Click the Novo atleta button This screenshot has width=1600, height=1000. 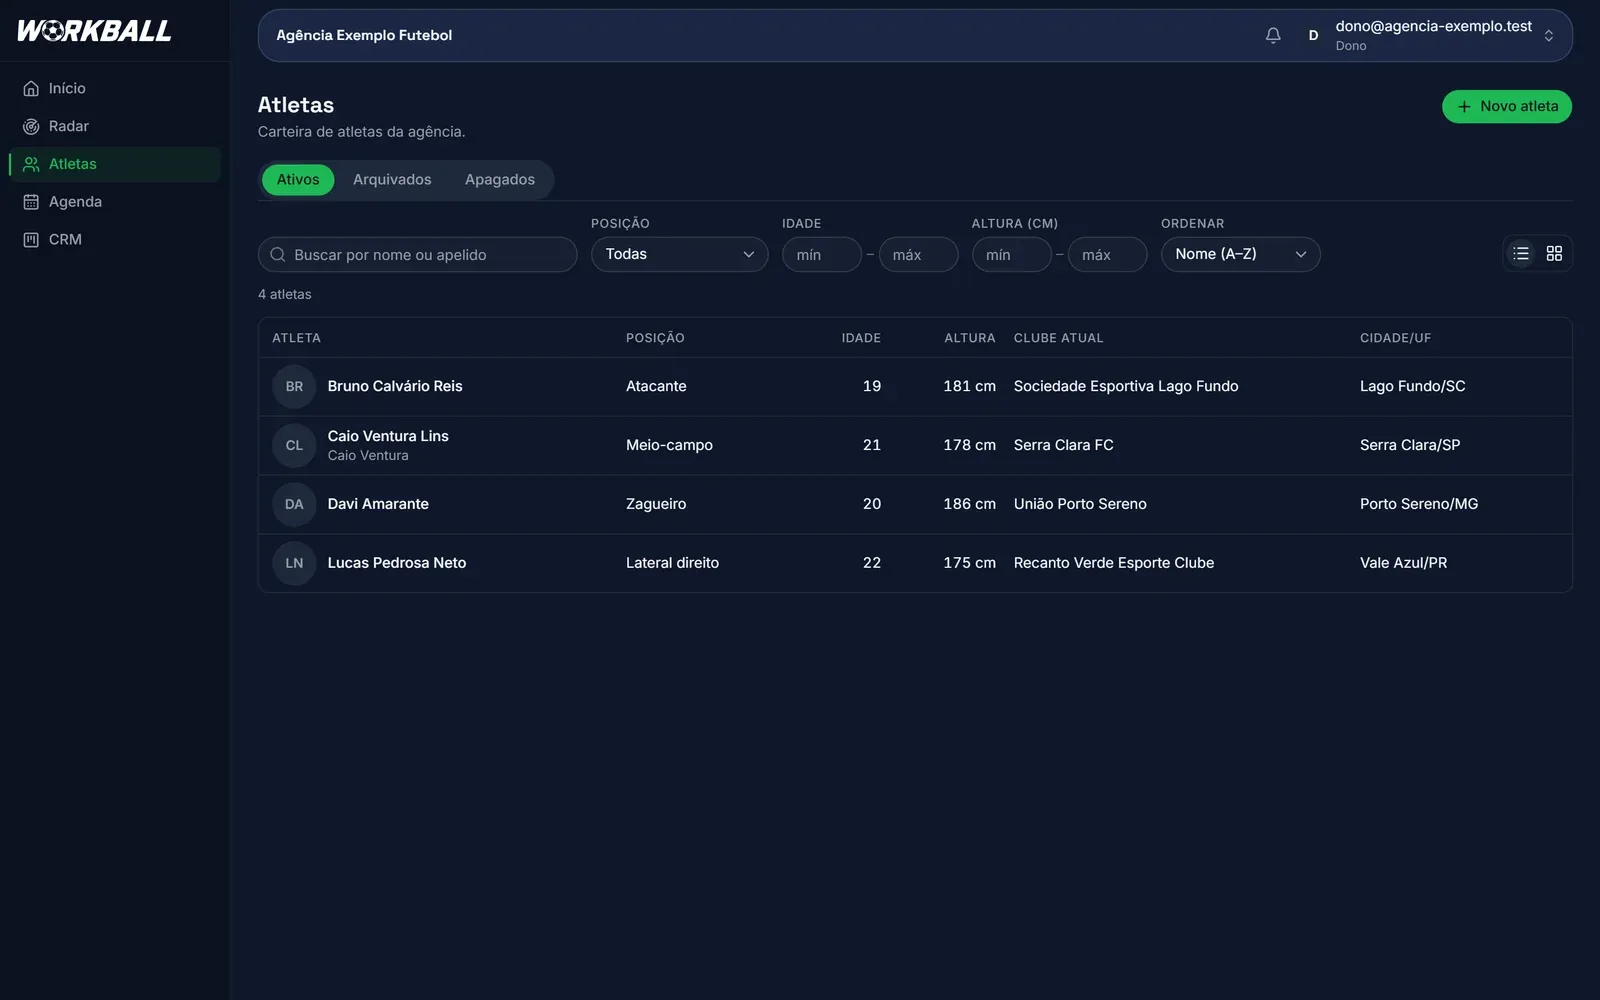pos(1506,107)
